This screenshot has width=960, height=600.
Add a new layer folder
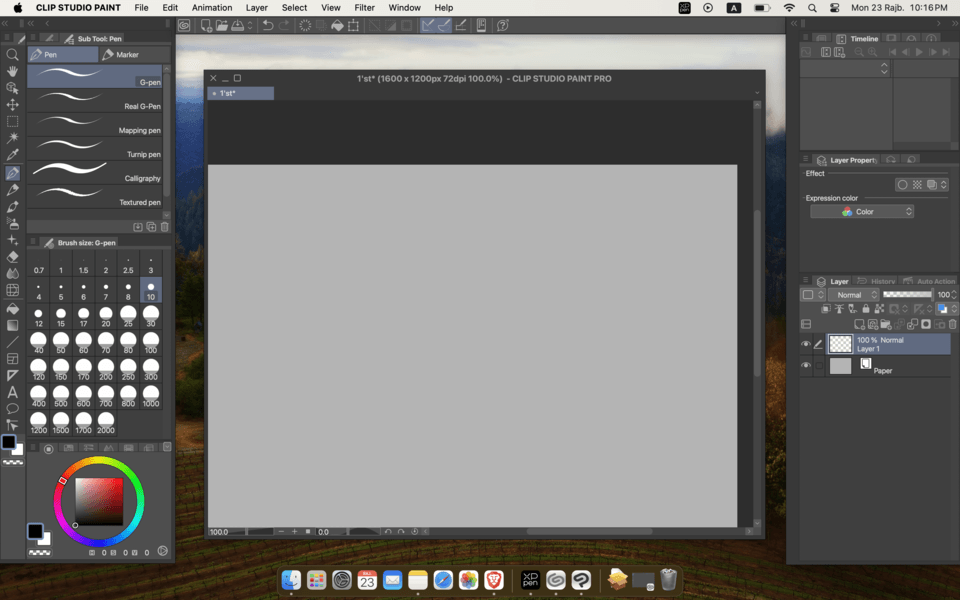tap(885, 324)
